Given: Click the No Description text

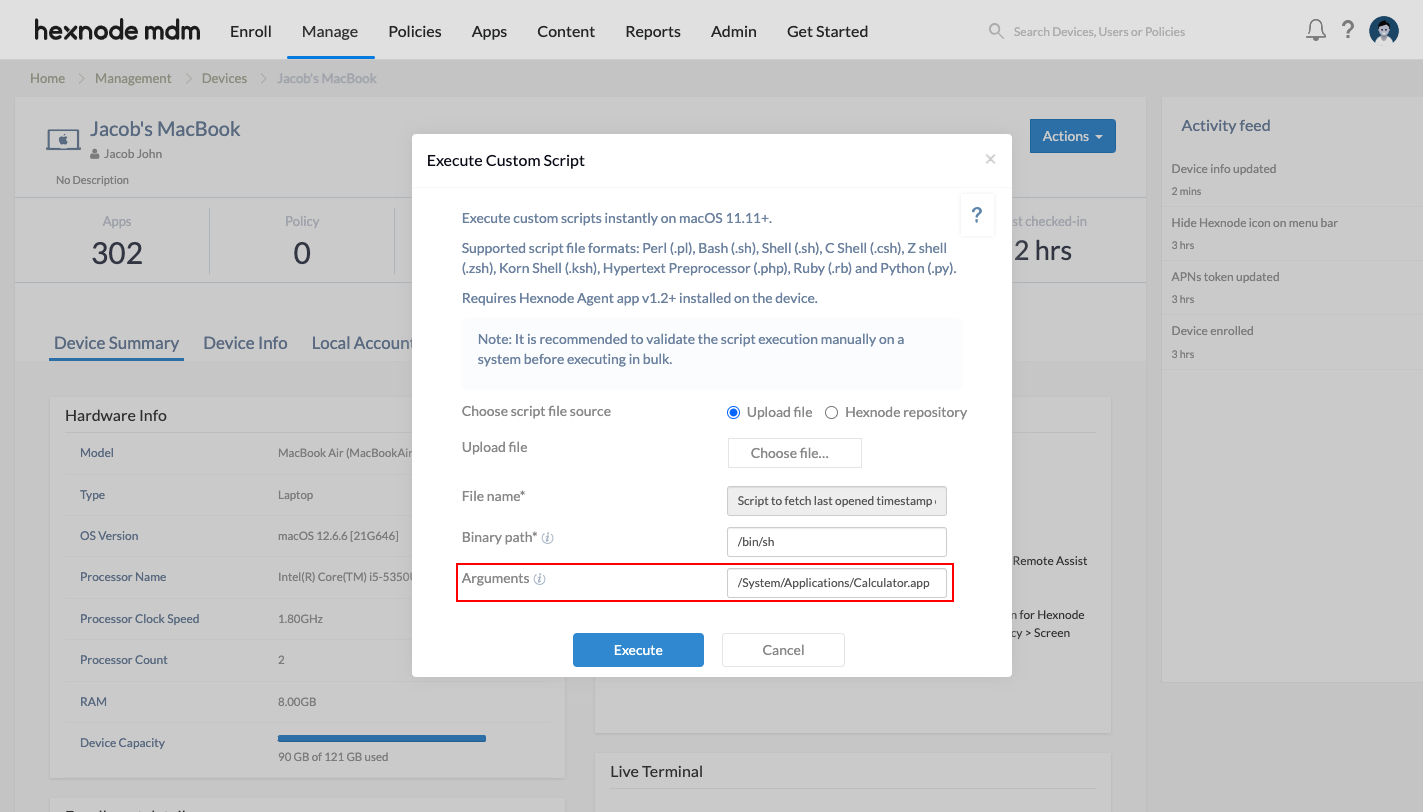Looking at the screenshot, I should (x=92, y=180).
